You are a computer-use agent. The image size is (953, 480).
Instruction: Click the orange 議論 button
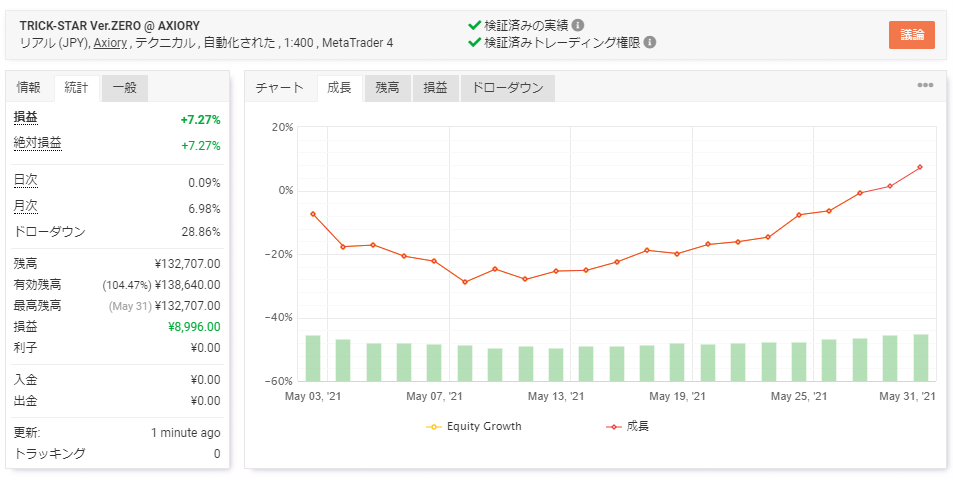click(x=911, y=35)
